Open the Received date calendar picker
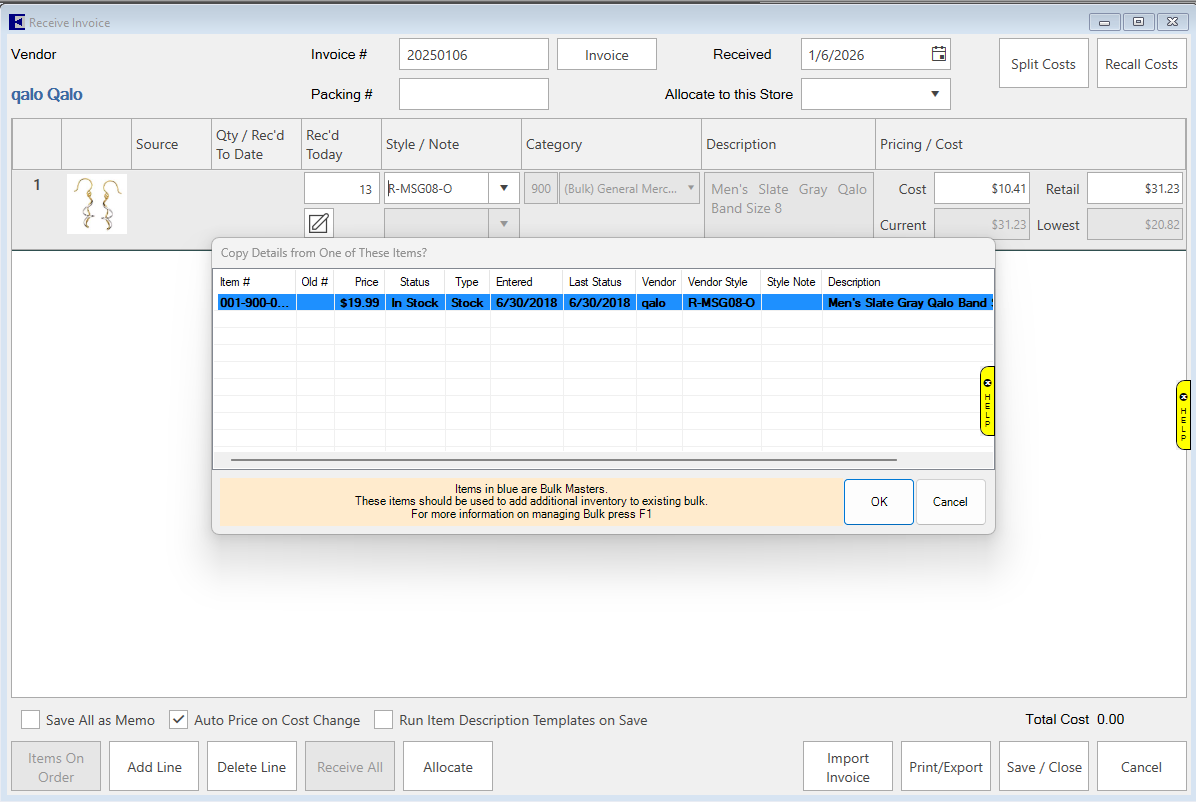Screen dimensions: 1196x802 [x=938, y=54]
